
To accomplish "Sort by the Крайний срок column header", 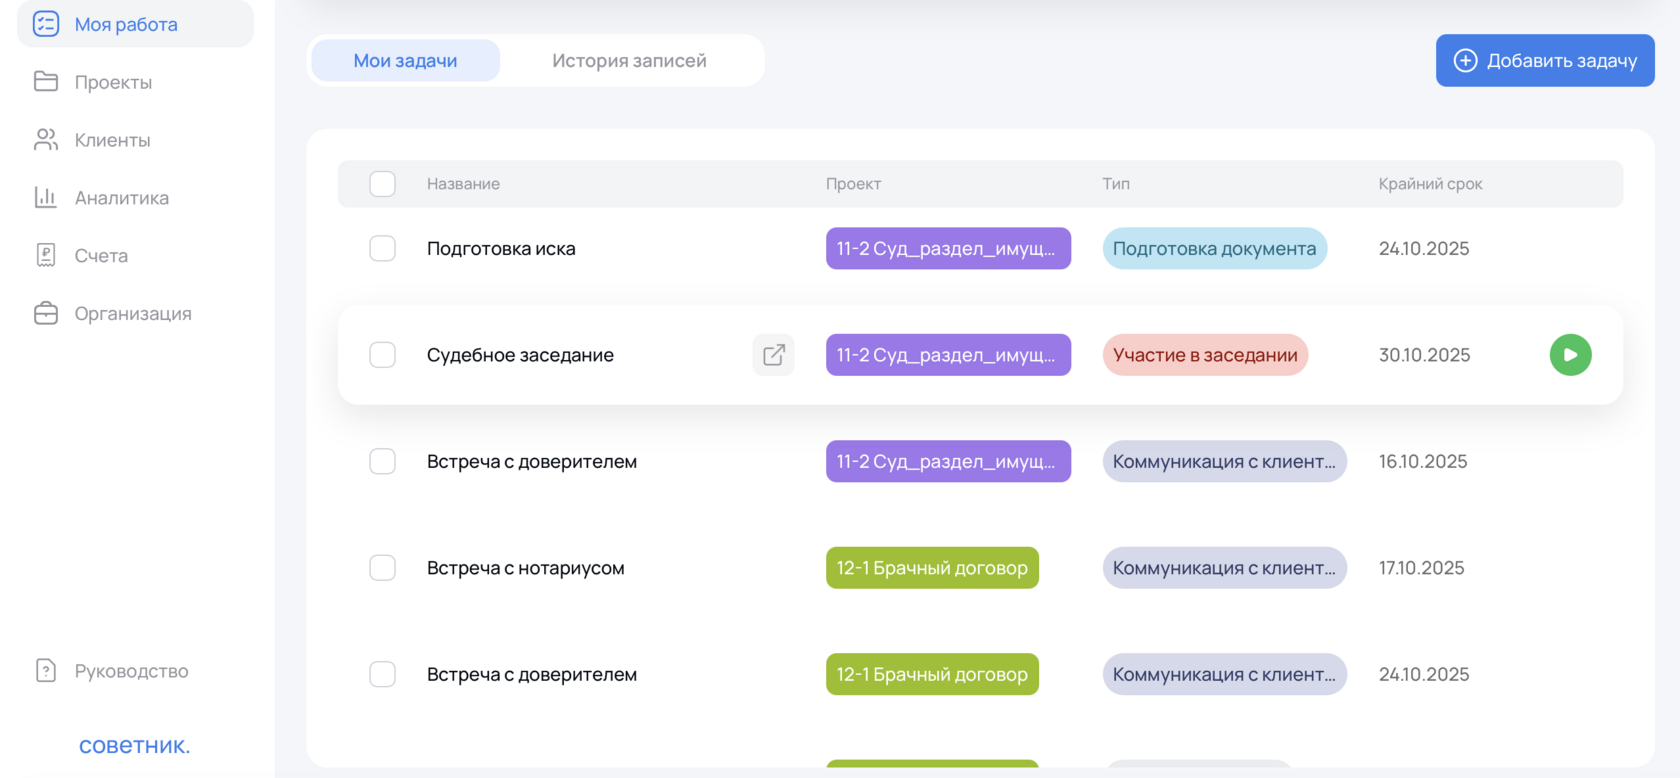I will pos(1430,184).
